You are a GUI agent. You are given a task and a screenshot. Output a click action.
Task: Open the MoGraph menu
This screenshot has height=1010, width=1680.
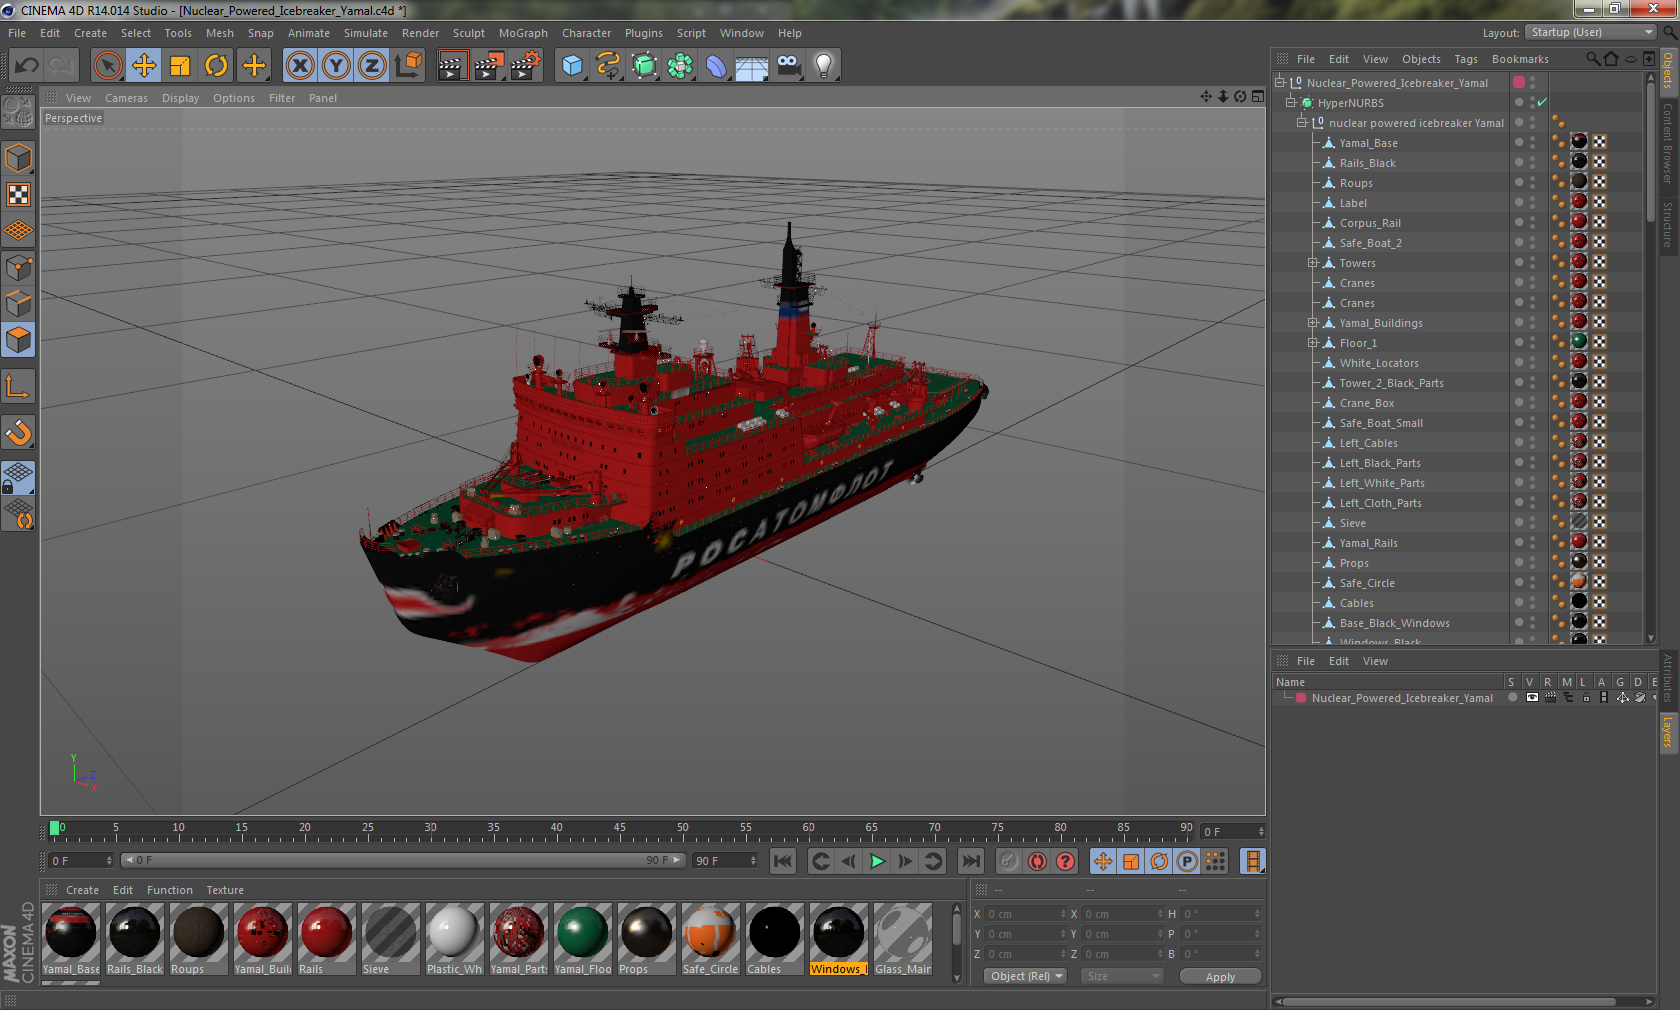[x=523, y=33]
